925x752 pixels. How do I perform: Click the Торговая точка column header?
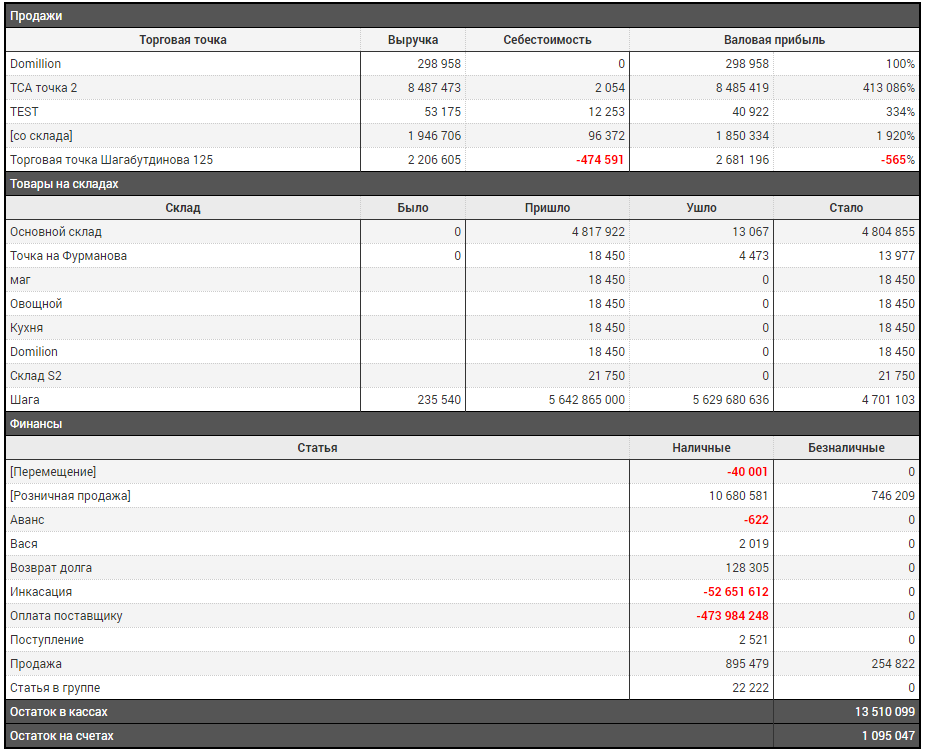183,40
